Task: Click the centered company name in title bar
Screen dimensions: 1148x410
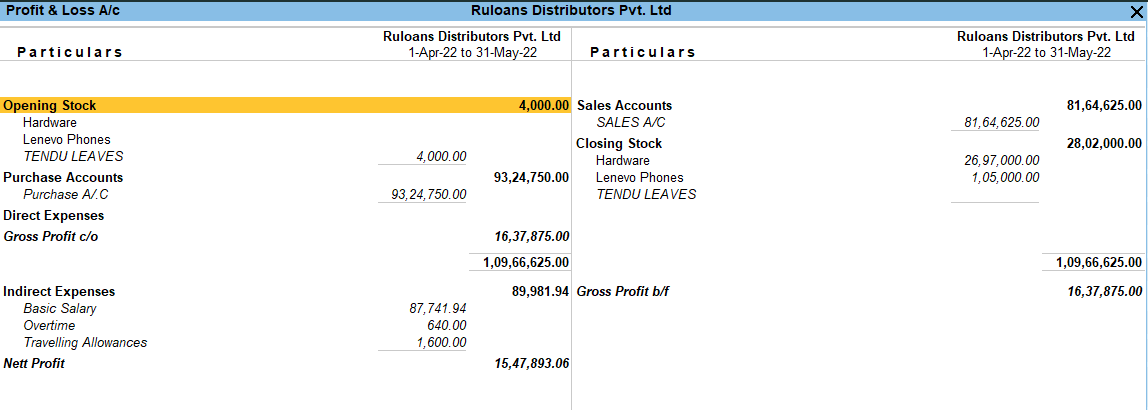Action: (x=572, y=10)
